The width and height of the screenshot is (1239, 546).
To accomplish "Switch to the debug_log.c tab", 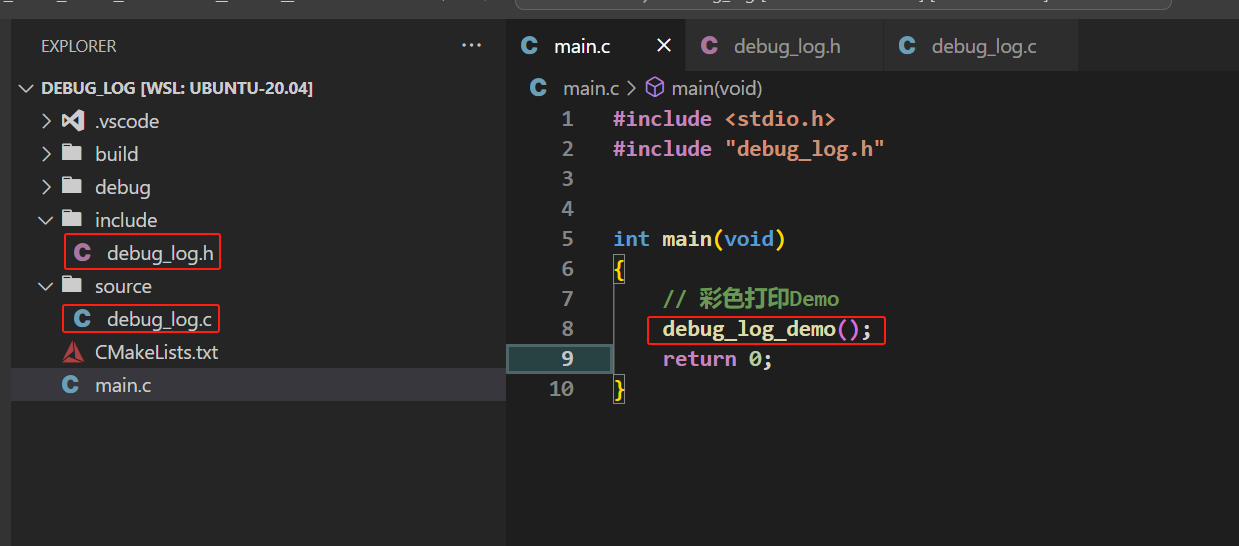I will pos(983,46).
